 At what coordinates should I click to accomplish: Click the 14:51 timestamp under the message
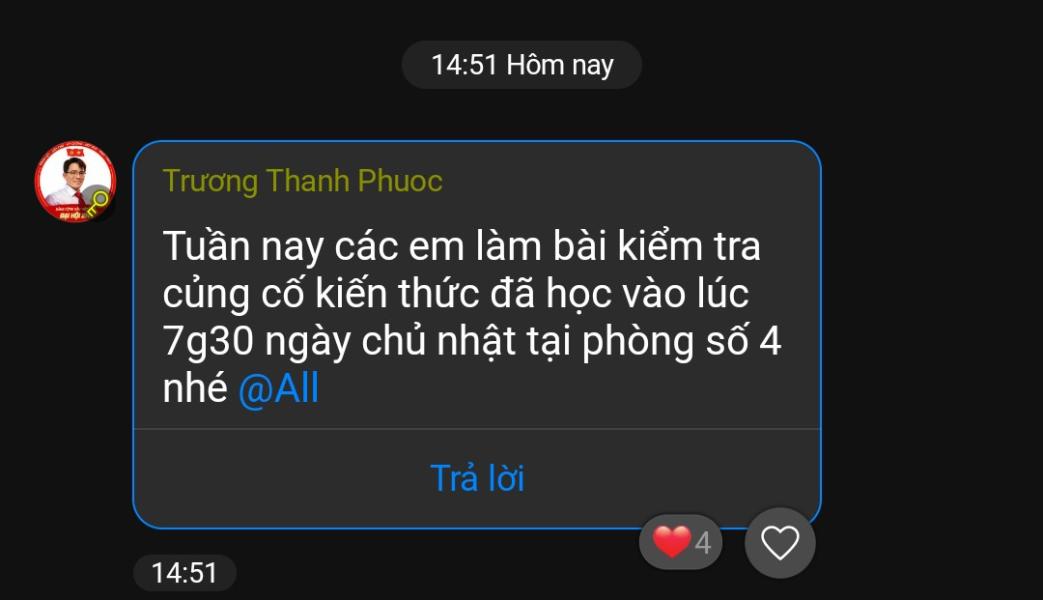click(x=184, y=573)
